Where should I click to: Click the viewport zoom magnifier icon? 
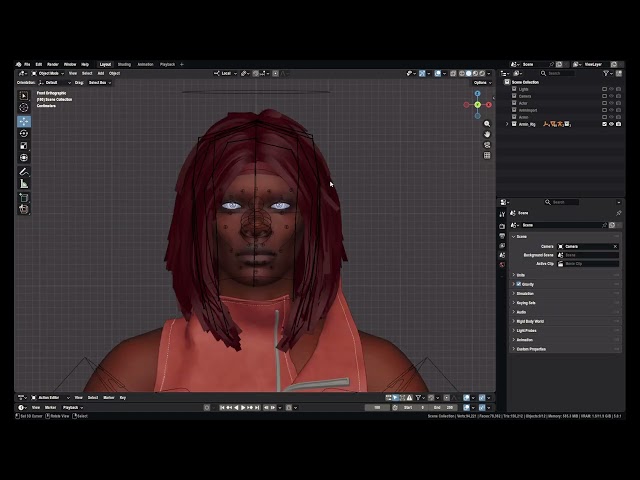[487, 124]
